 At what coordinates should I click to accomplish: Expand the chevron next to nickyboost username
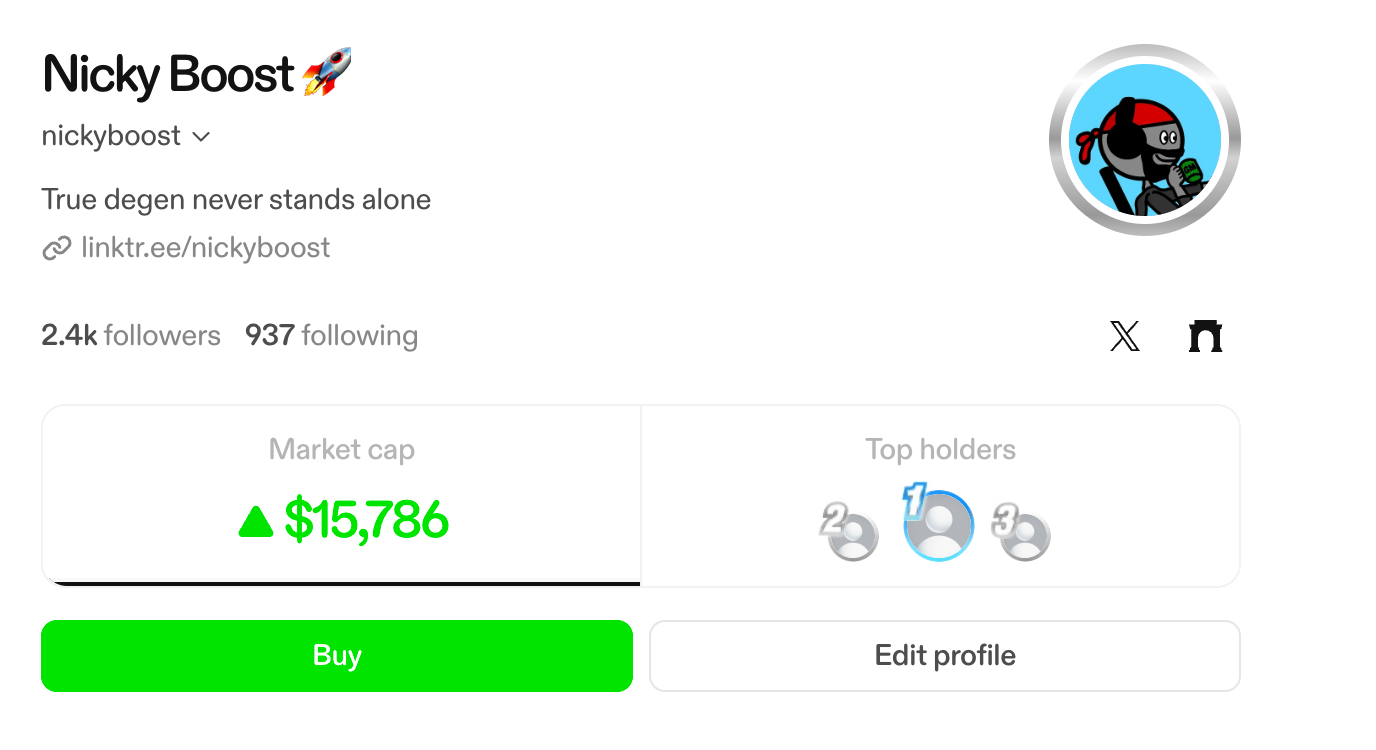pos(201,136)
